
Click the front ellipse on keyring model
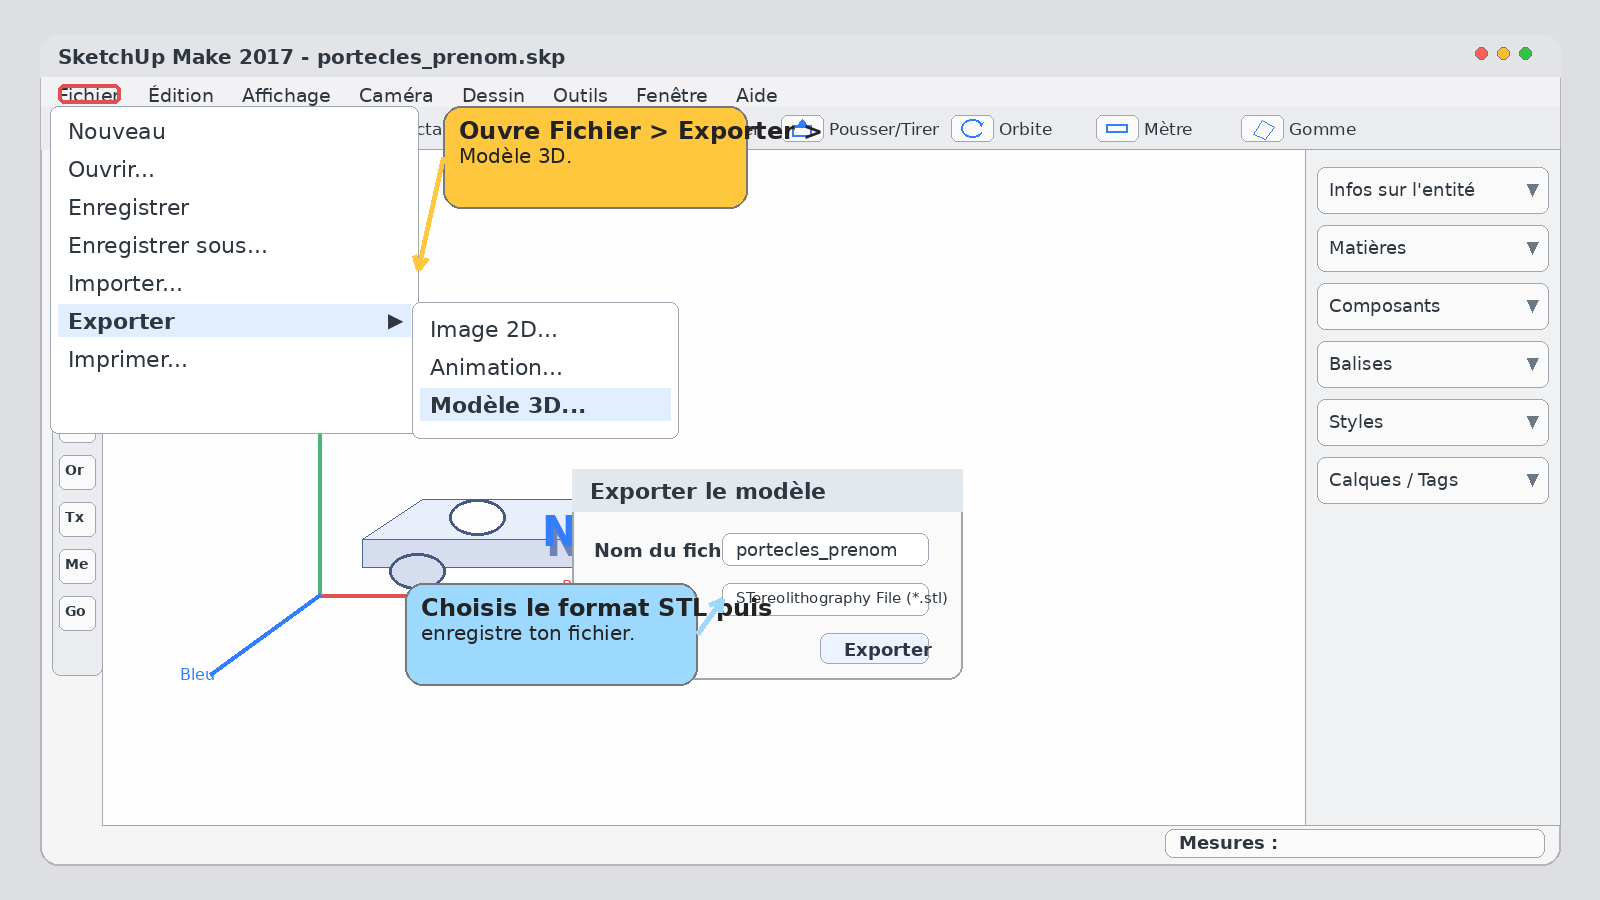[417, 571]
